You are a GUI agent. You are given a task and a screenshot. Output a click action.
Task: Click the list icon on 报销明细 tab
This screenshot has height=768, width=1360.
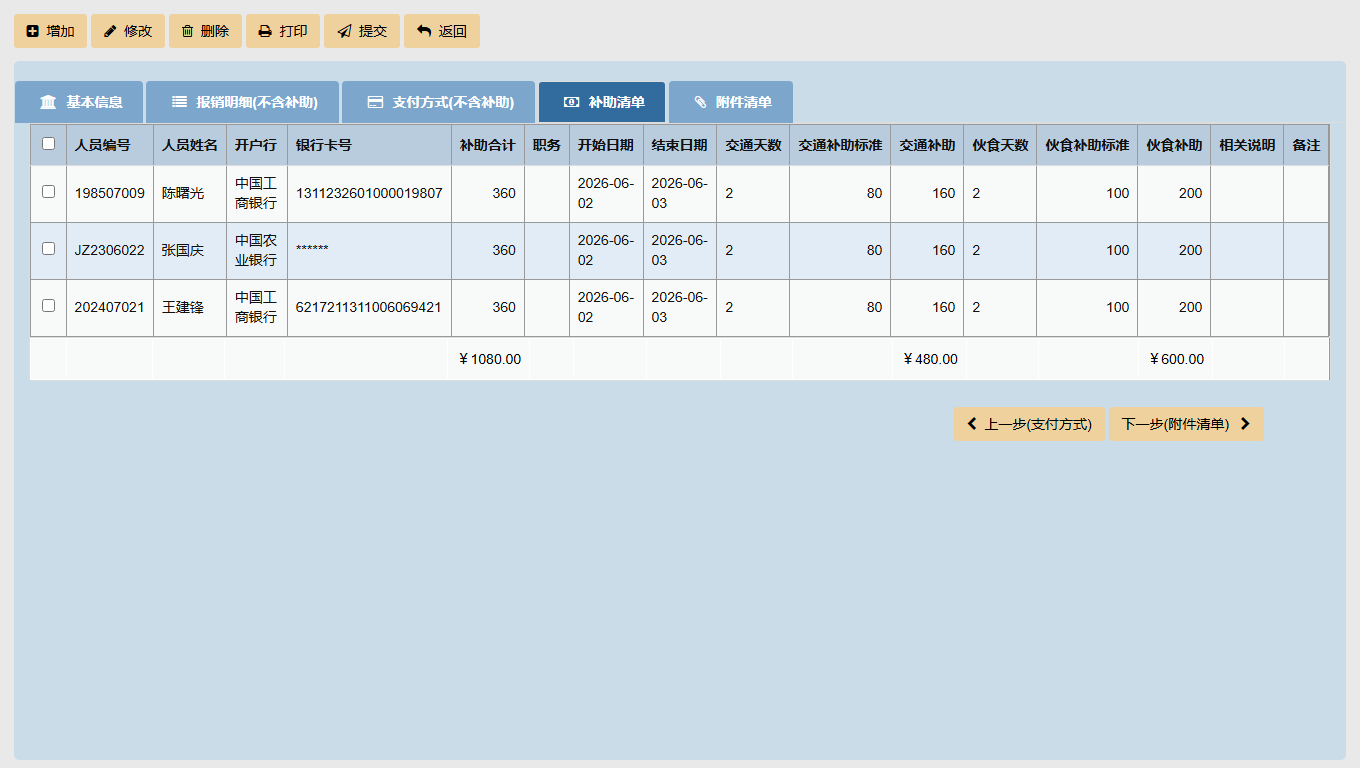179,102
